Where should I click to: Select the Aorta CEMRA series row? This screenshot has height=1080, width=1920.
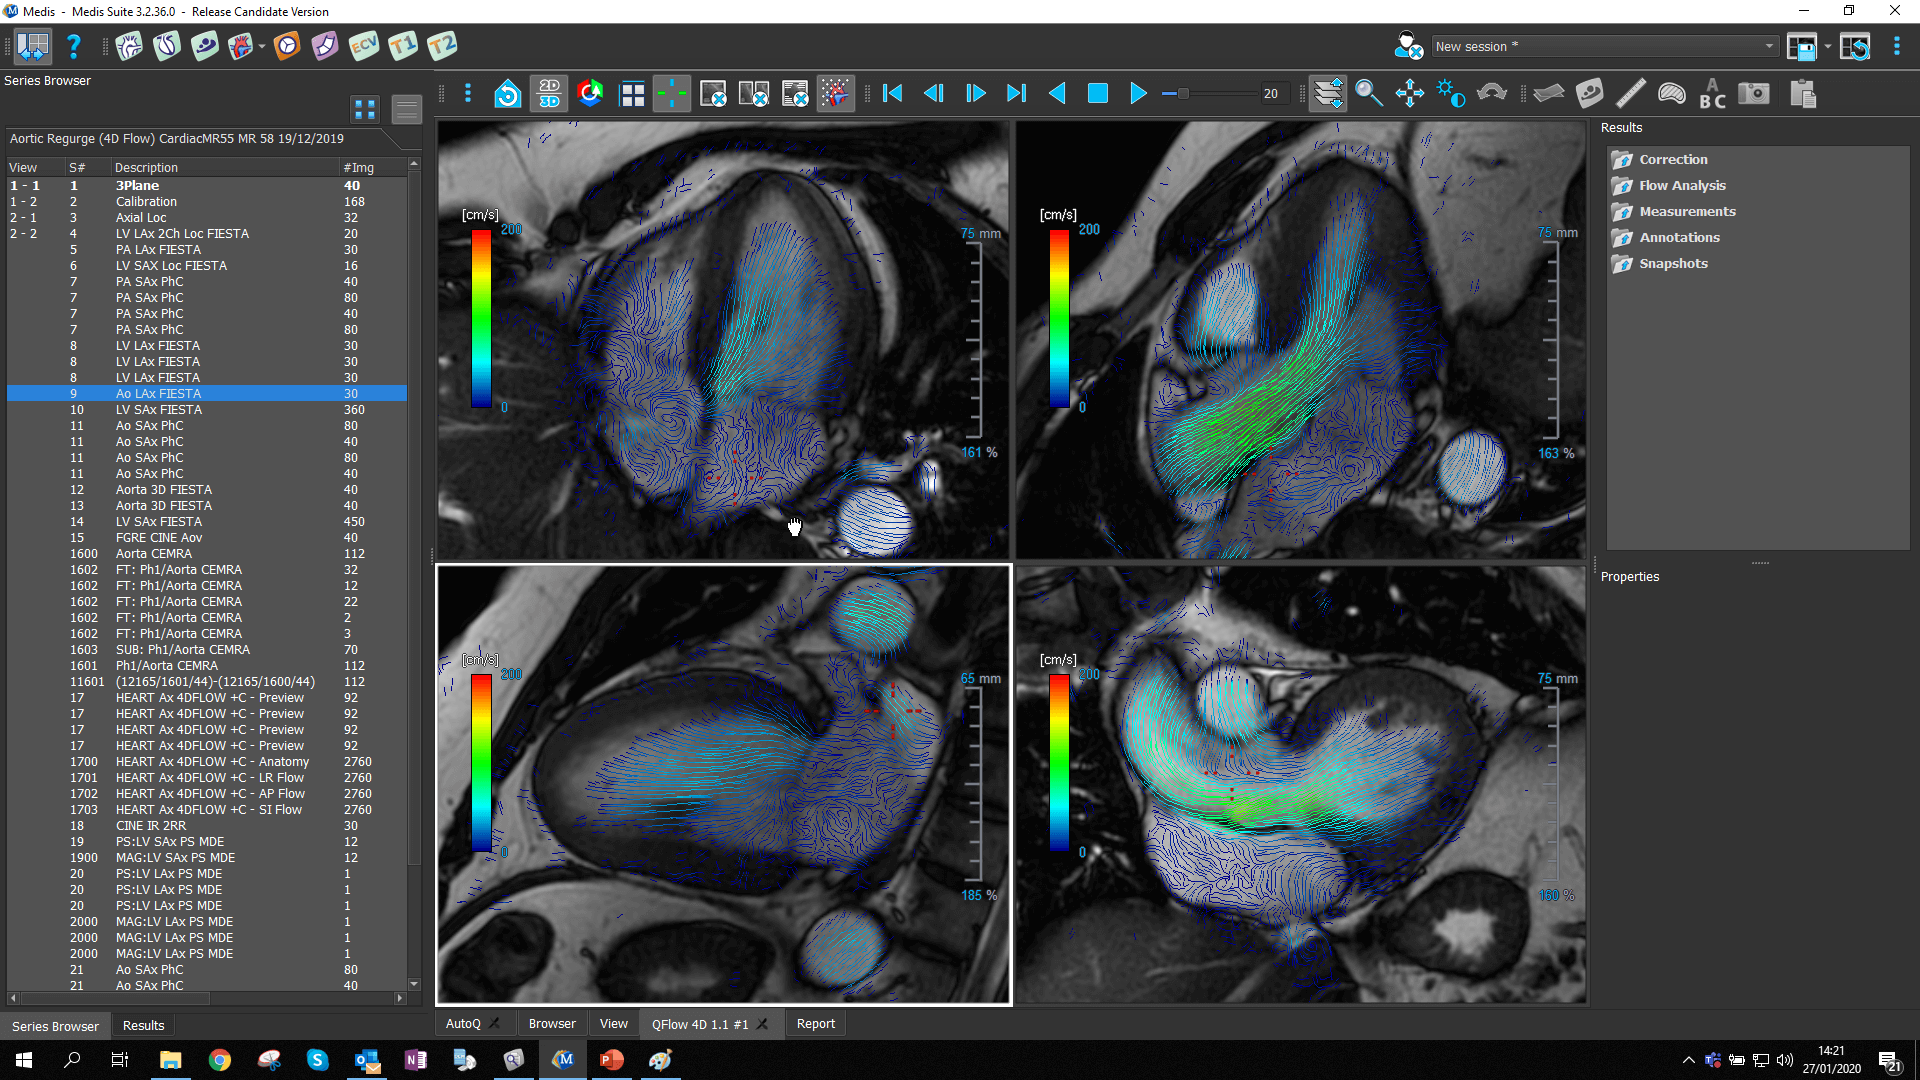pos(154,554)
